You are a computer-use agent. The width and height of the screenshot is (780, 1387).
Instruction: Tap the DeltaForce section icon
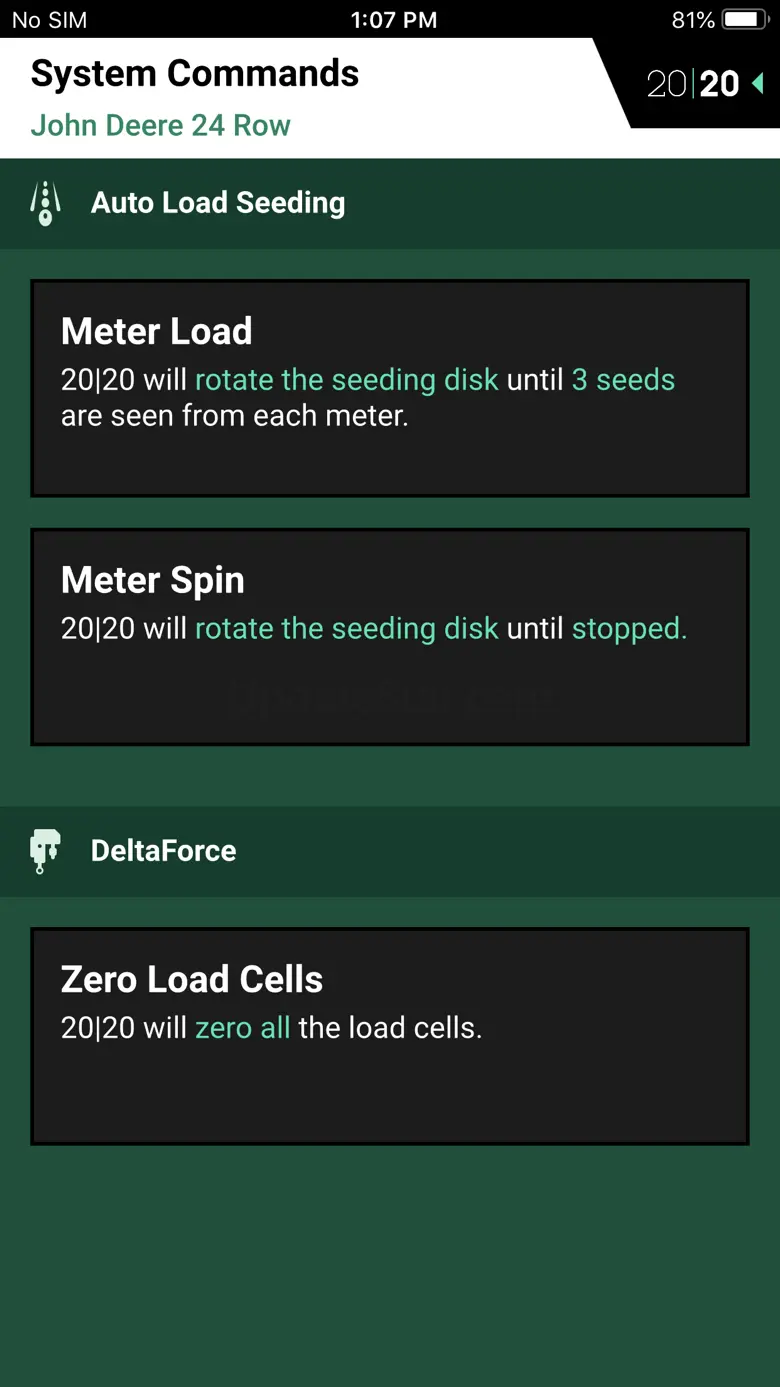pyautogui.click(x=45, y=851)
